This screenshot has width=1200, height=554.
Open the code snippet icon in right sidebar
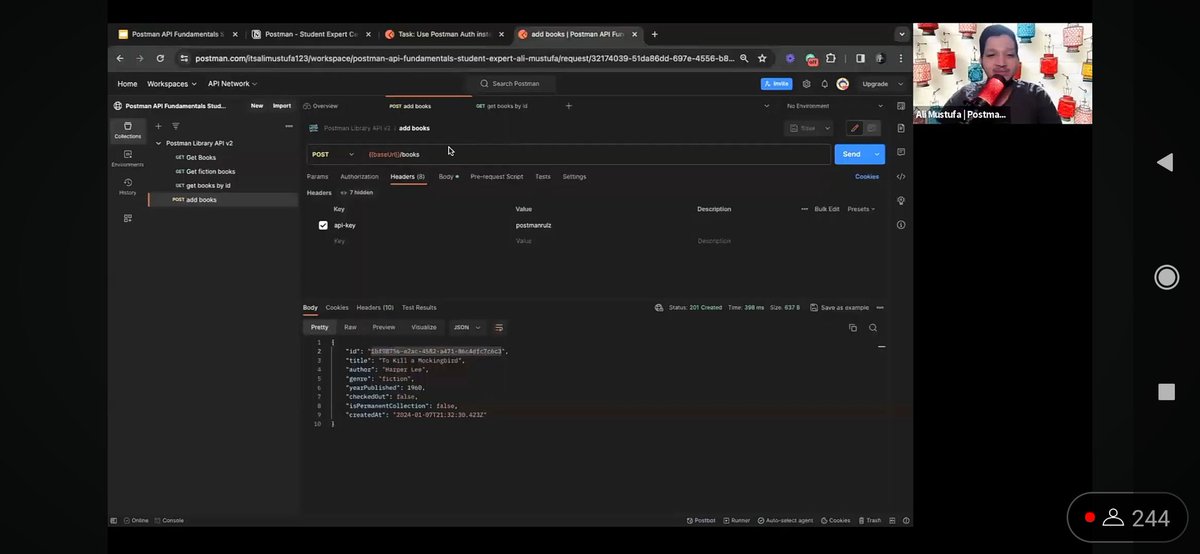point(901,176)
